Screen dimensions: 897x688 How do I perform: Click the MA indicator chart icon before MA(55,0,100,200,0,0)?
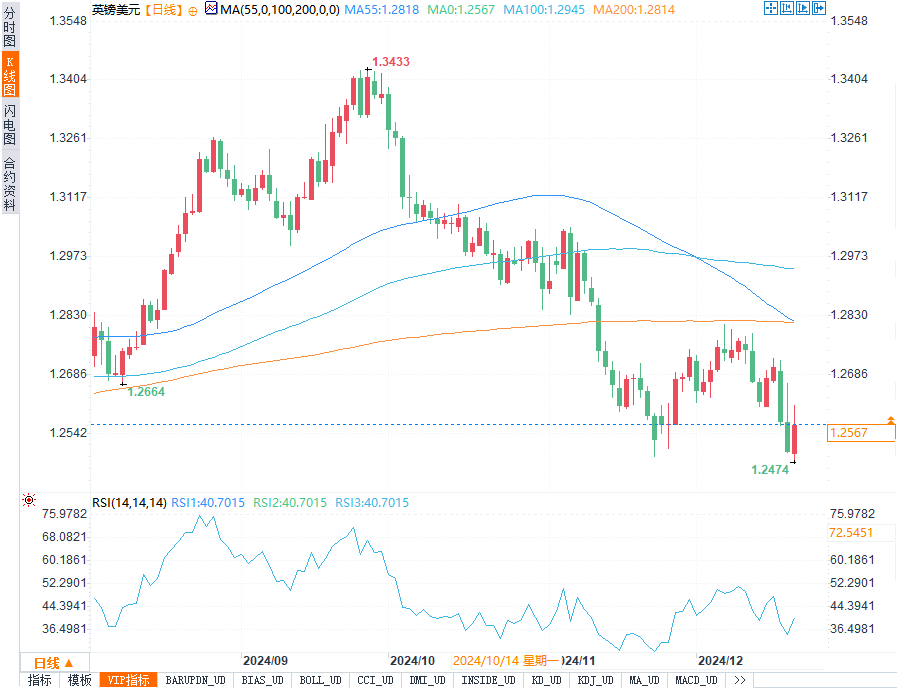coord(211,9)
